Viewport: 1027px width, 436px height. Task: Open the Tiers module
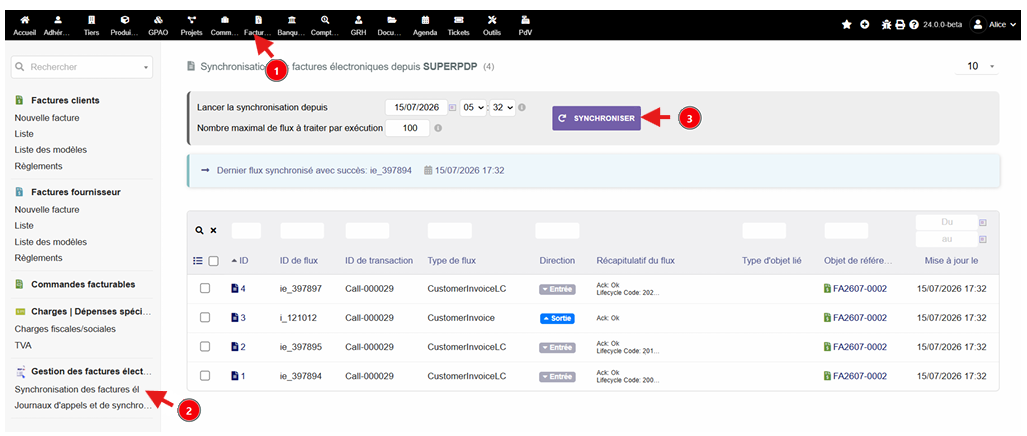(x=91, y=26)
